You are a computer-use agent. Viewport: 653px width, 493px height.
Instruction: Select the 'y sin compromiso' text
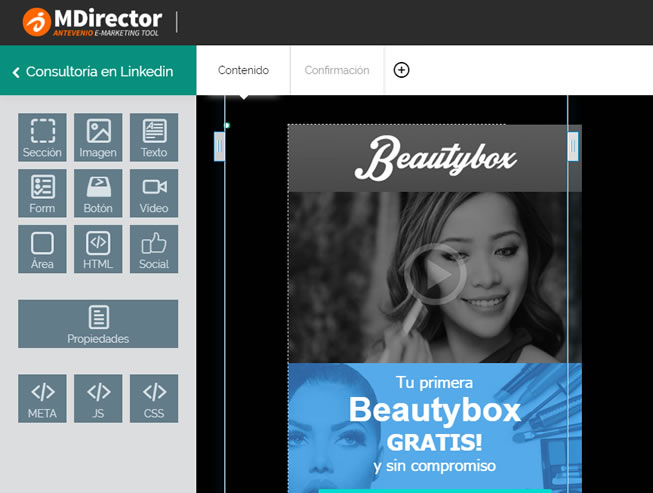(x=435, y=466)
